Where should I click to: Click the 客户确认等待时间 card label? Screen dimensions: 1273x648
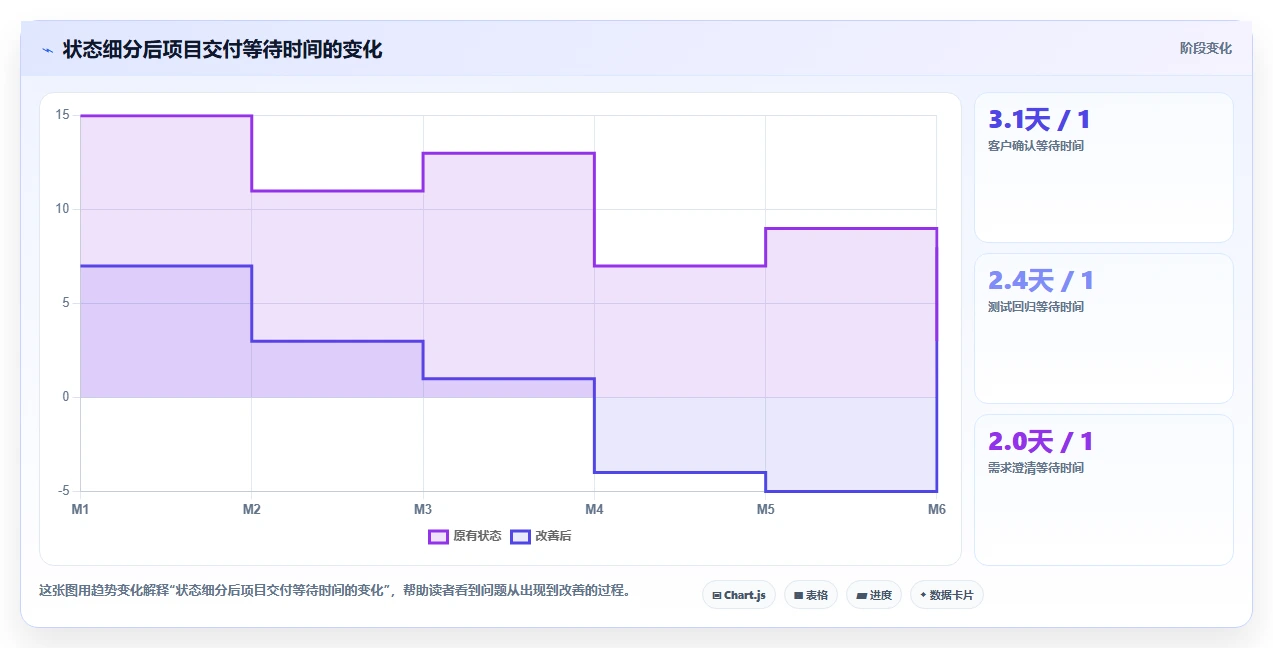[1035, 146]
